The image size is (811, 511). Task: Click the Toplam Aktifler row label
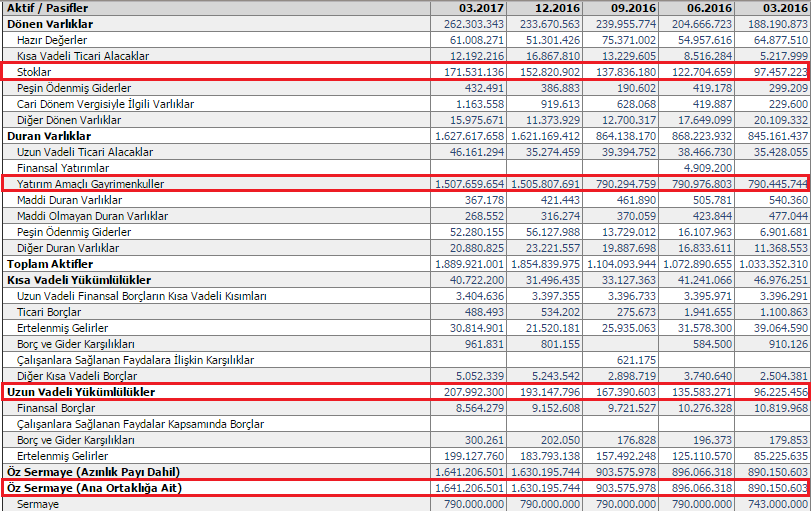[50, 264]
